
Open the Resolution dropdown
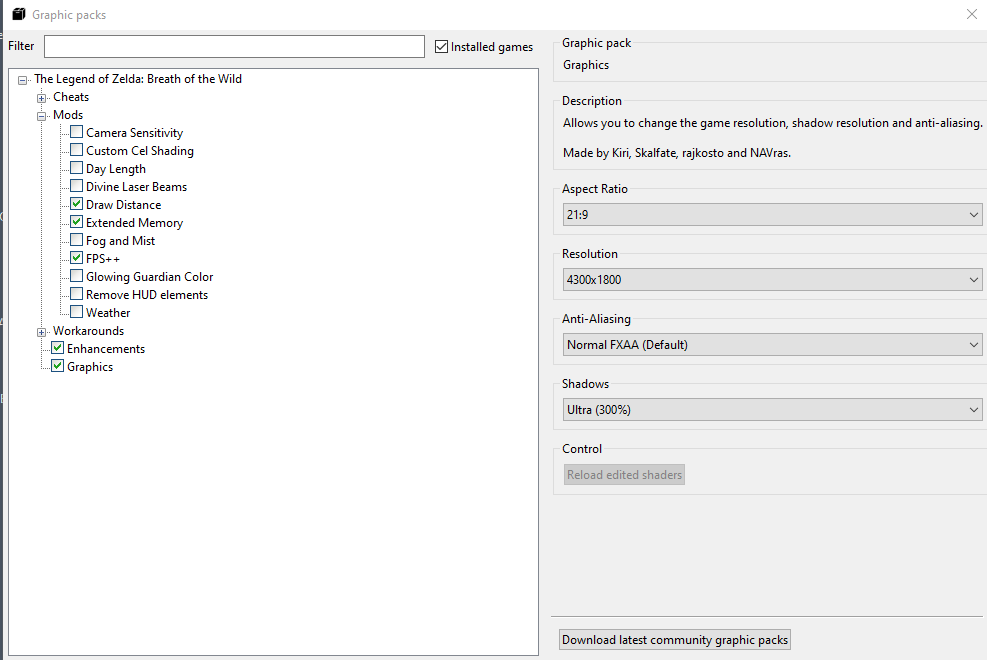tap(772, 279)
